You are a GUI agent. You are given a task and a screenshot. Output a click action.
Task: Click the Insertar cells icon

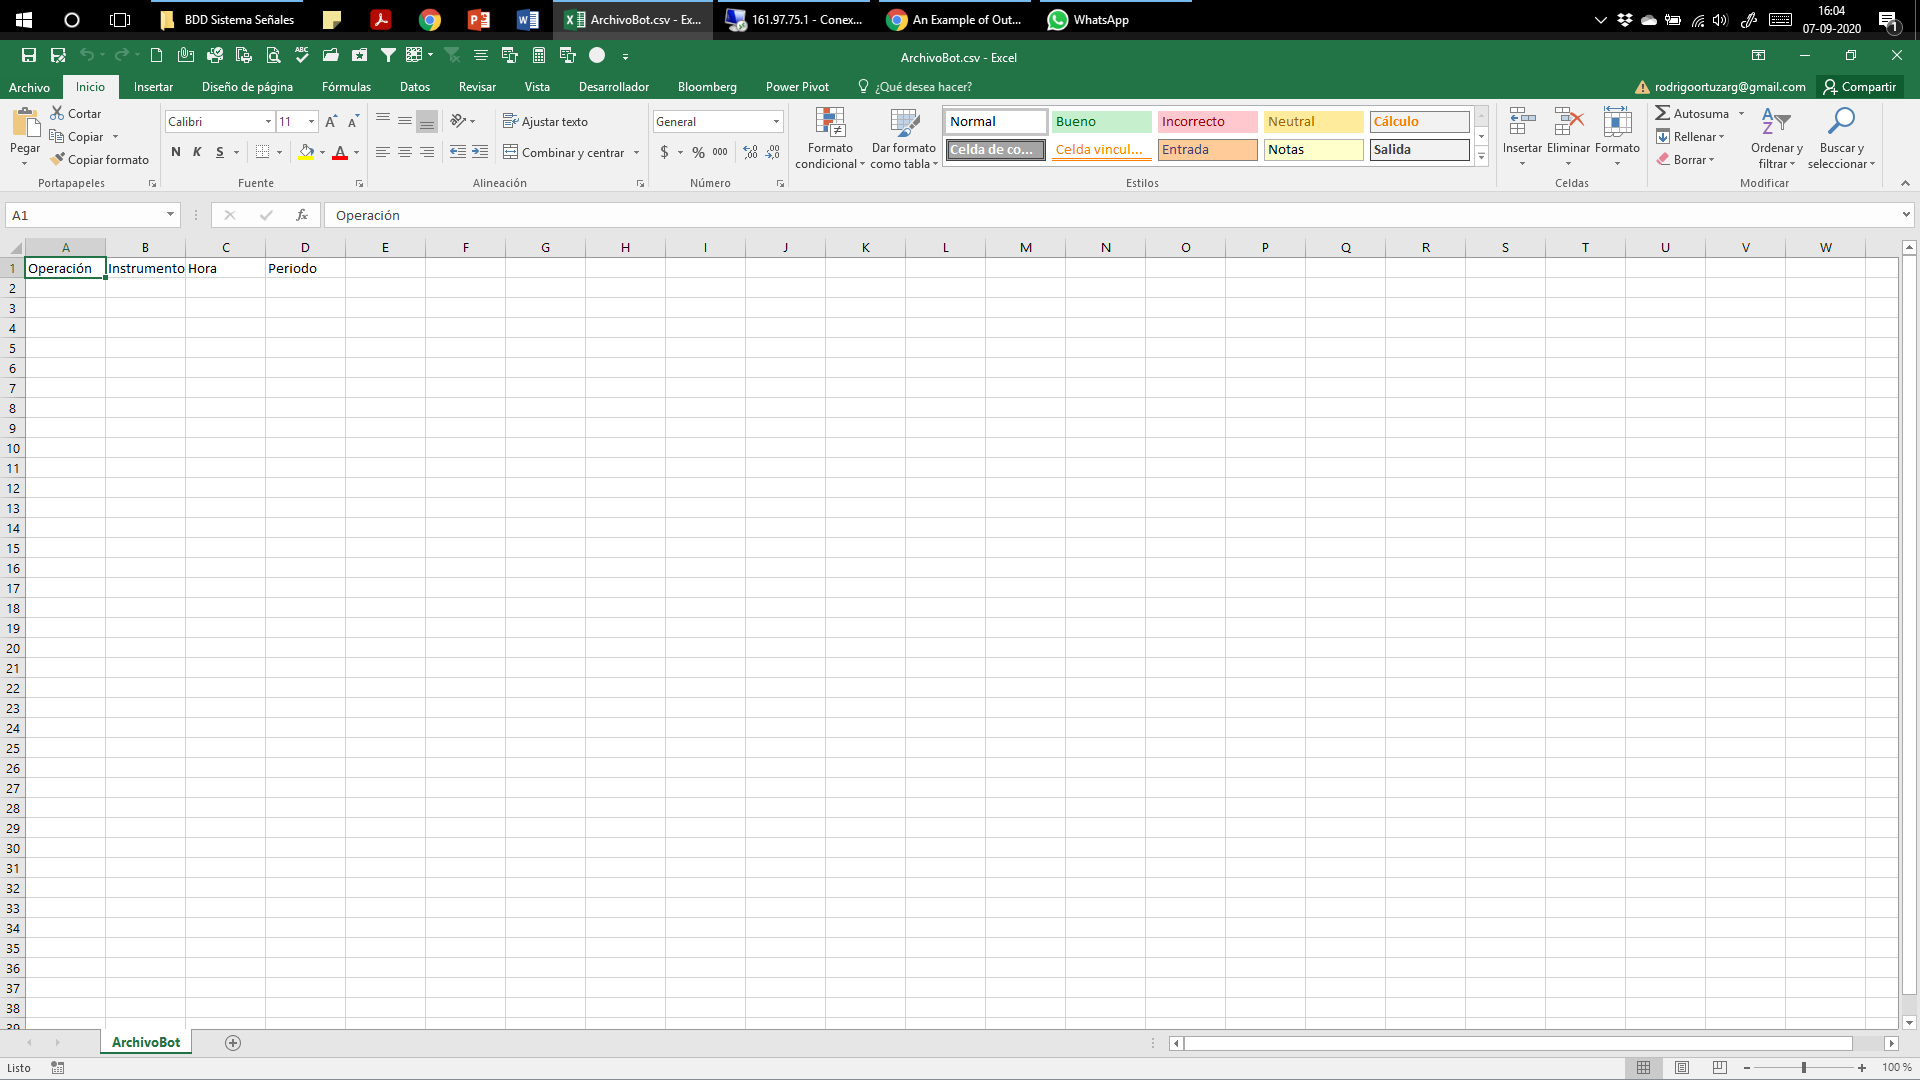tap(1522, 123)
